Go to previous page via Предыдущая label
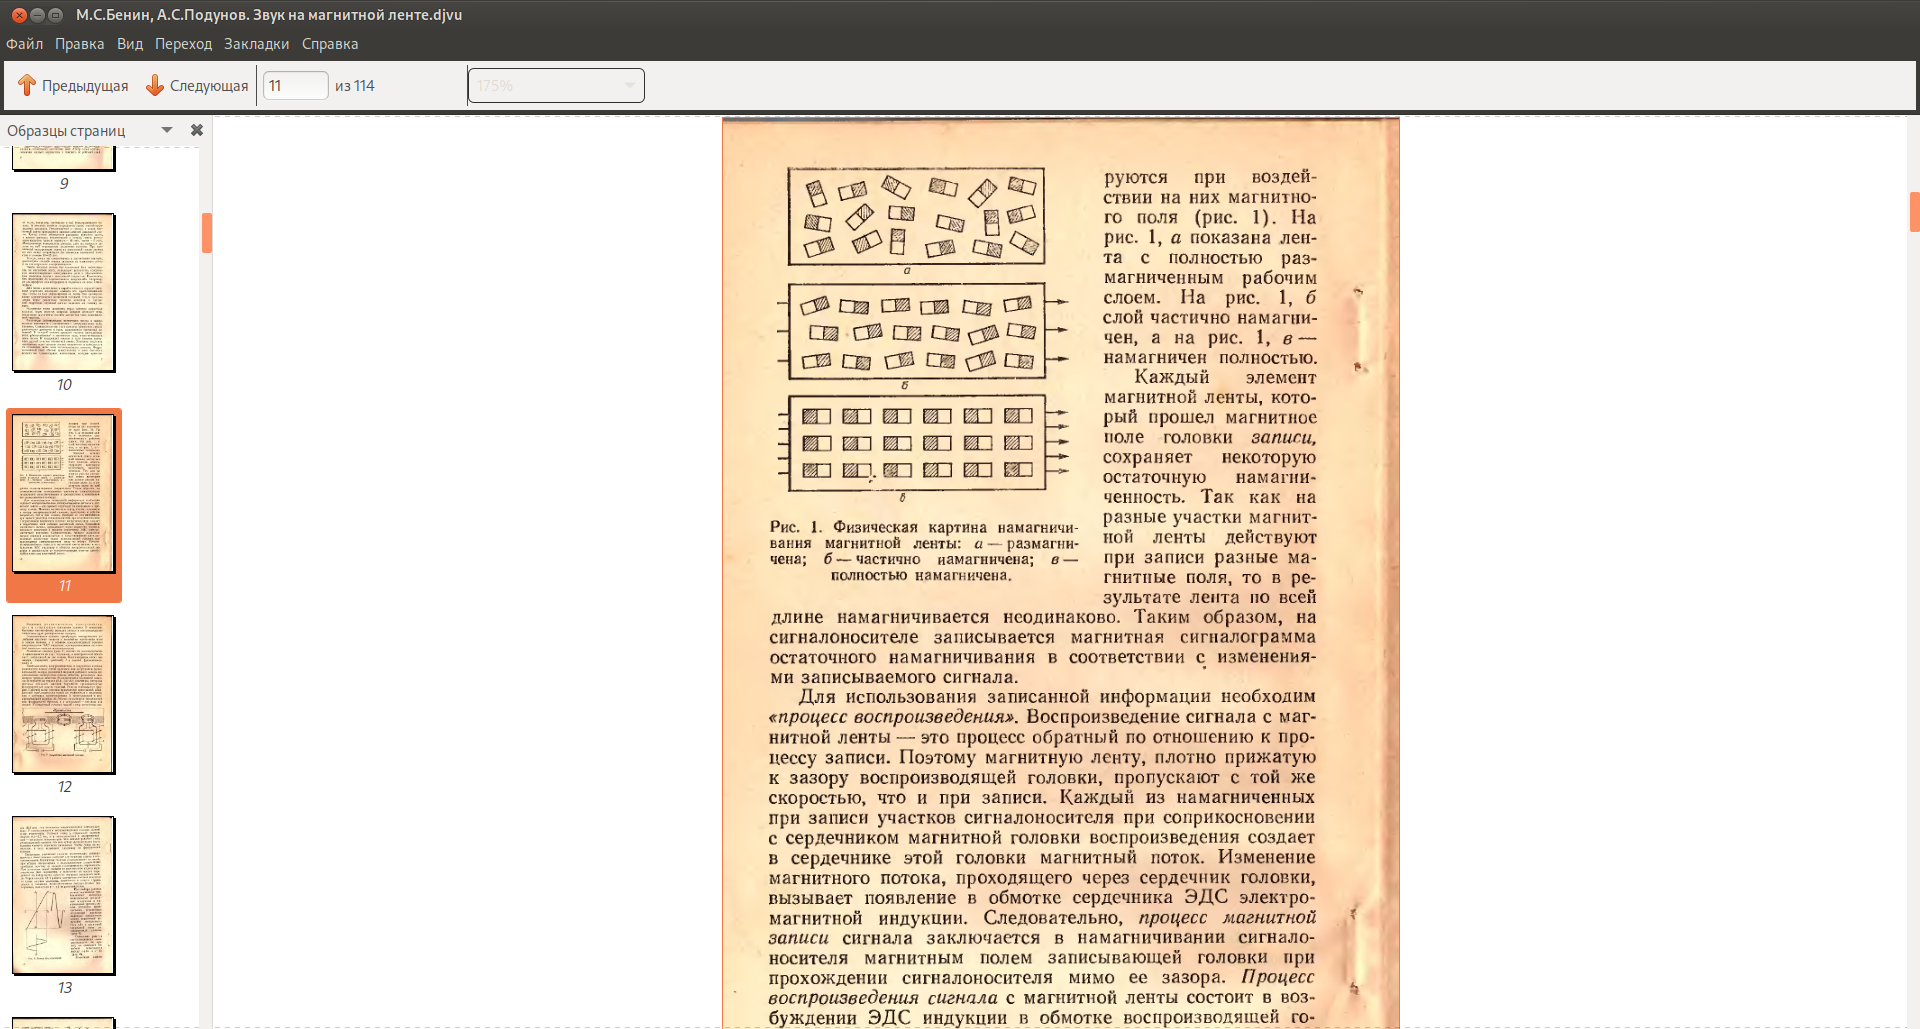 (85, 86)
